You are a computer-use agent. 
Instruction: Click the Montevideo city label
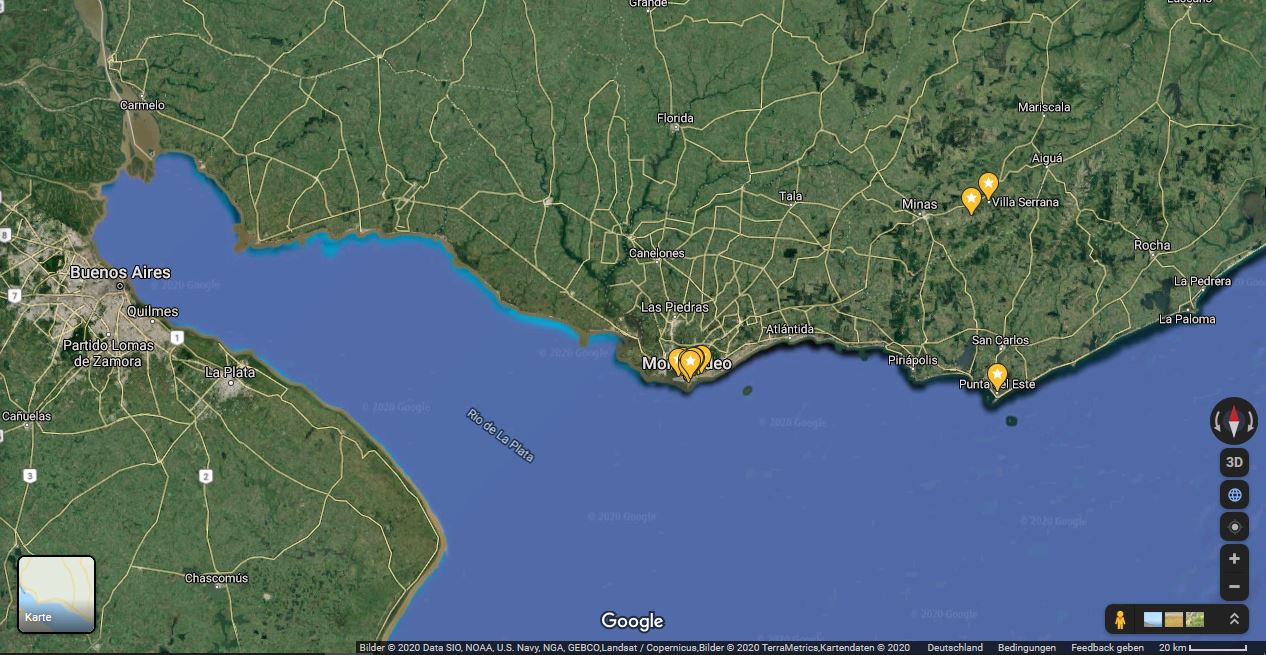pos(687,363)
